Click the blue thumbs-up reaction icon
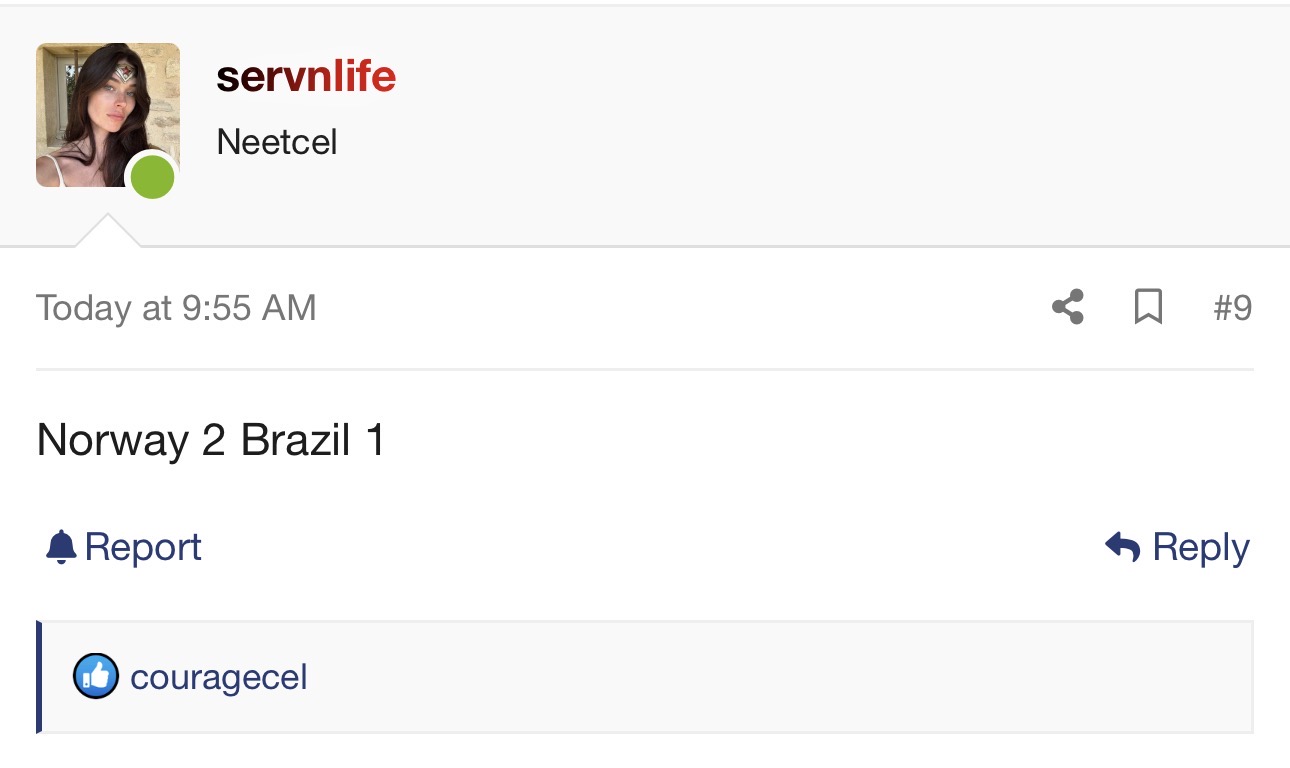Viewport: 1290px width, 768px height. click(96, 677)
